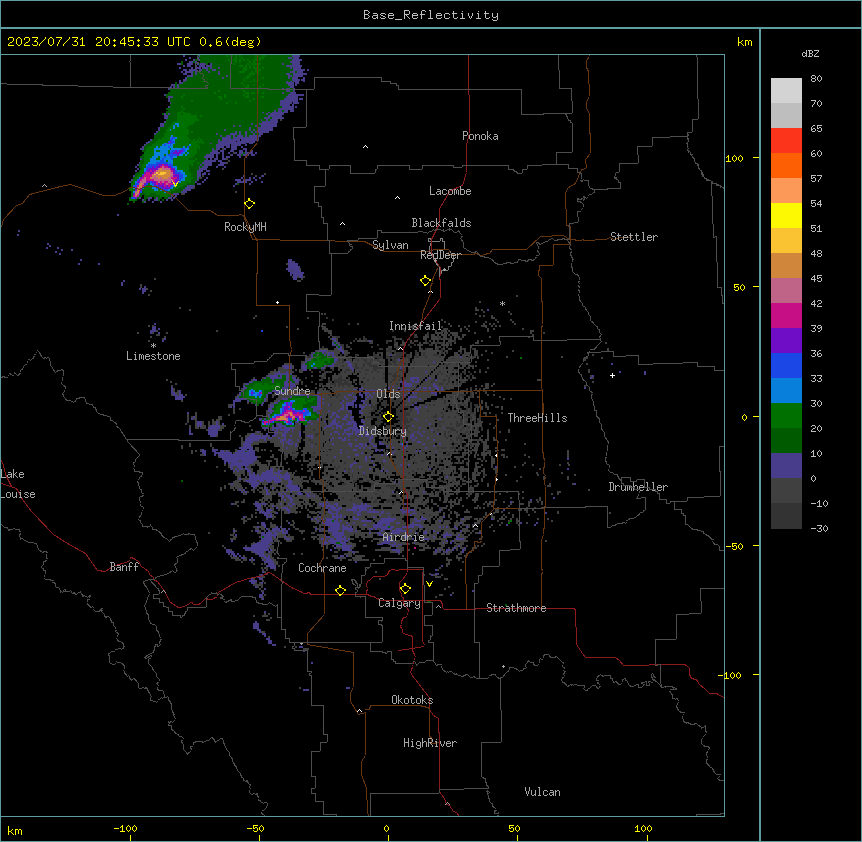The image size is (862, 842).
Task: Click the green 30 dBZ legend swatch
Action: [x=786, y=416]
